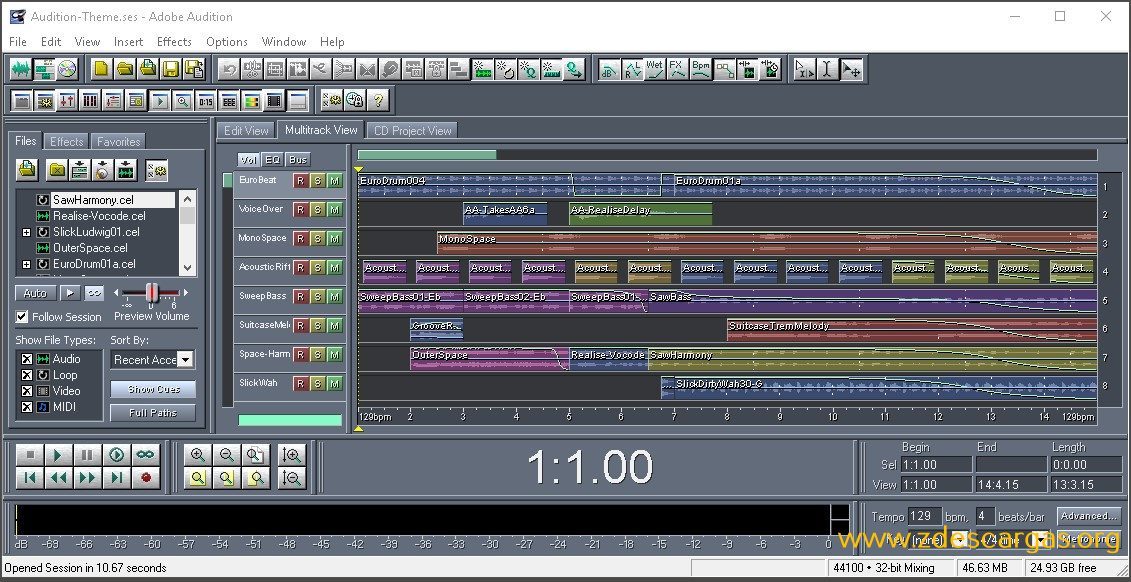Click the Tempo 129 bpm input field
Screen dimensions: 1131x582
click(x=924, y=516)
